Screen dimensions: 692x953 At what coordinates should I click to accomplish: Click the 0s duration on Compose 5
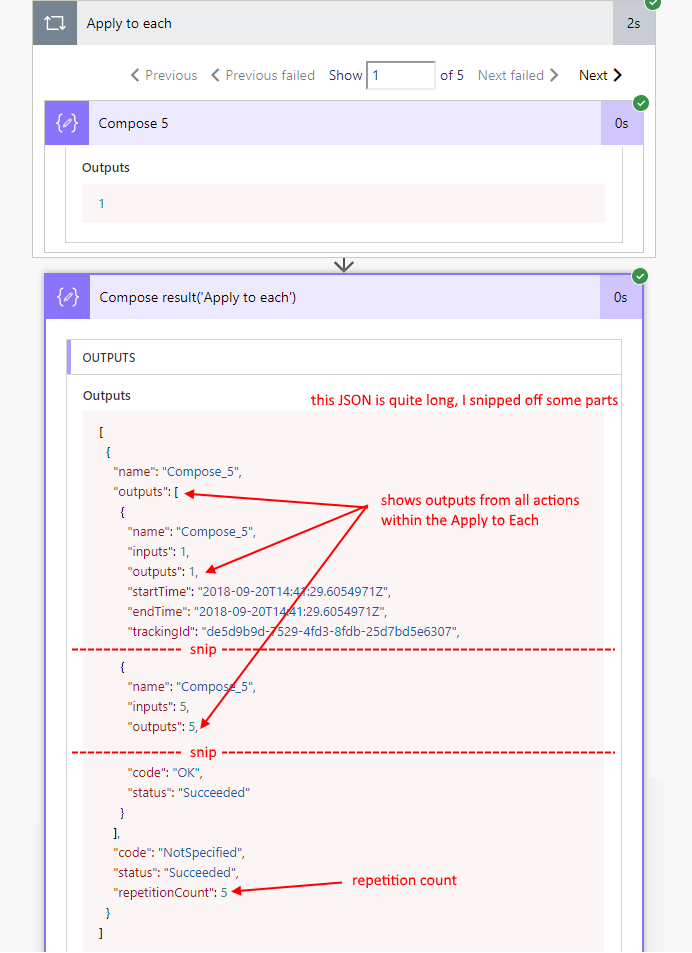(x=622, y=123)
